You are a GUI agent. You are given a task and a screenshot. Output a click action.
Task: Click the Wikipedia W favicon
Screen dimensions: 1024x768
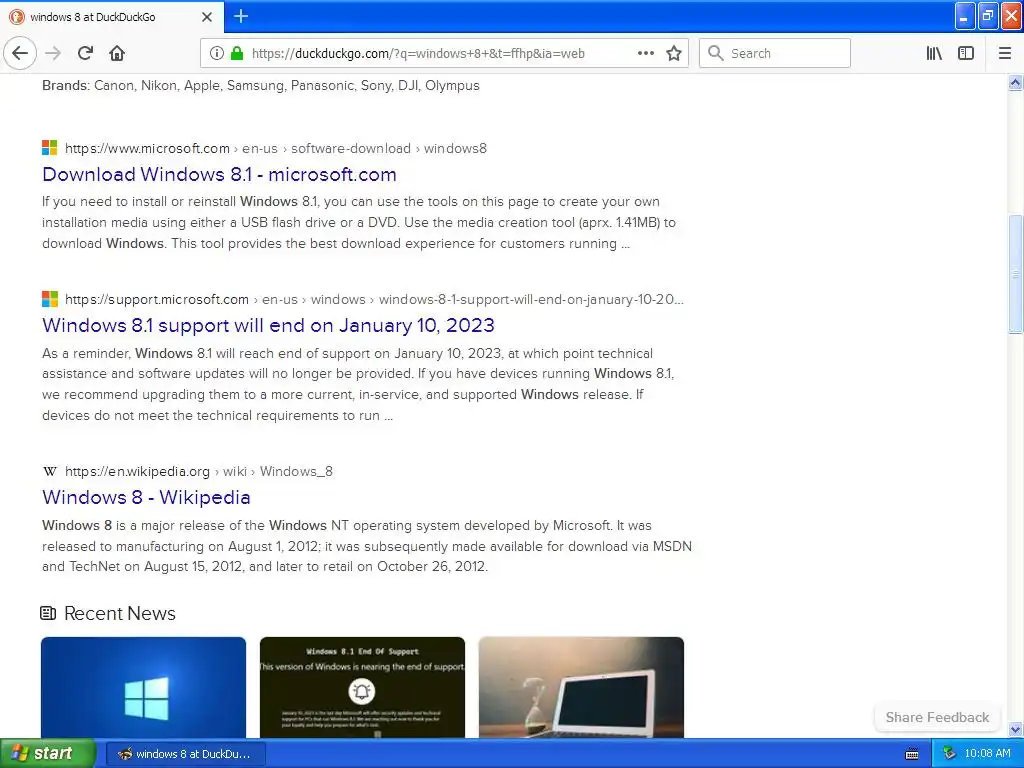tap(50, 471)
